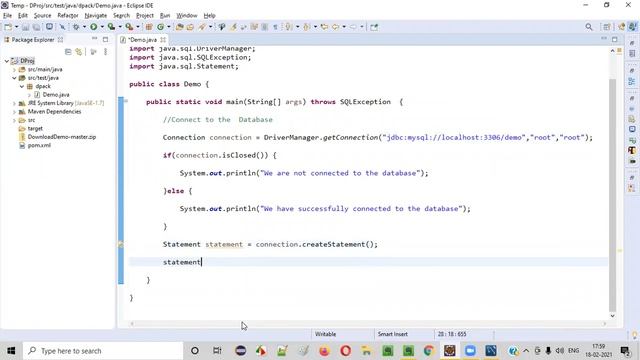
Task: Go to Last Edit Location icon
Action: pyautogui.click(x=324, y=27)
